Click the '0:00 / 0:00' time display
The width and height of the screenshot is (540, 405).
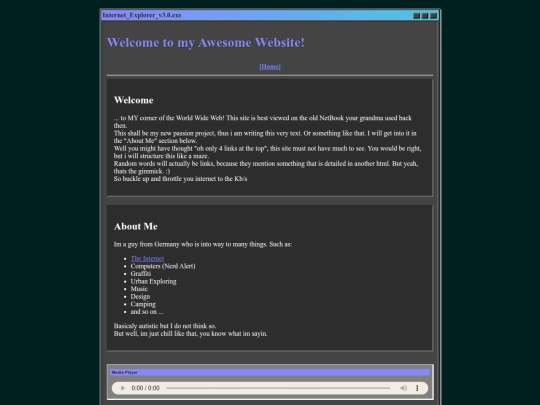tap(145, 388)
